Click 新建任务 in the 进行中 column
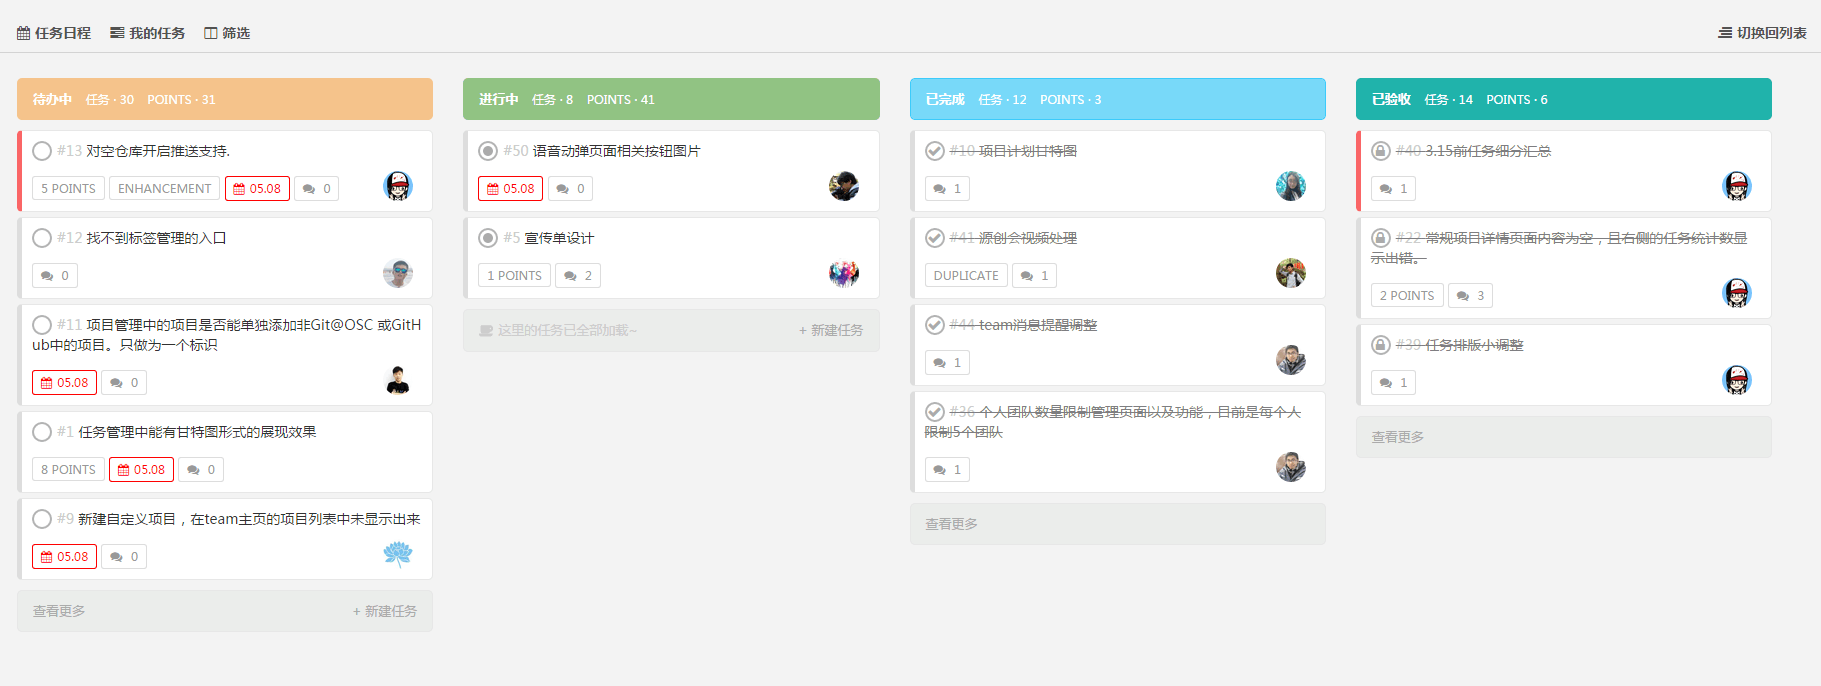This screenshot has width=1821, height=686. click(x=830, y=331)
